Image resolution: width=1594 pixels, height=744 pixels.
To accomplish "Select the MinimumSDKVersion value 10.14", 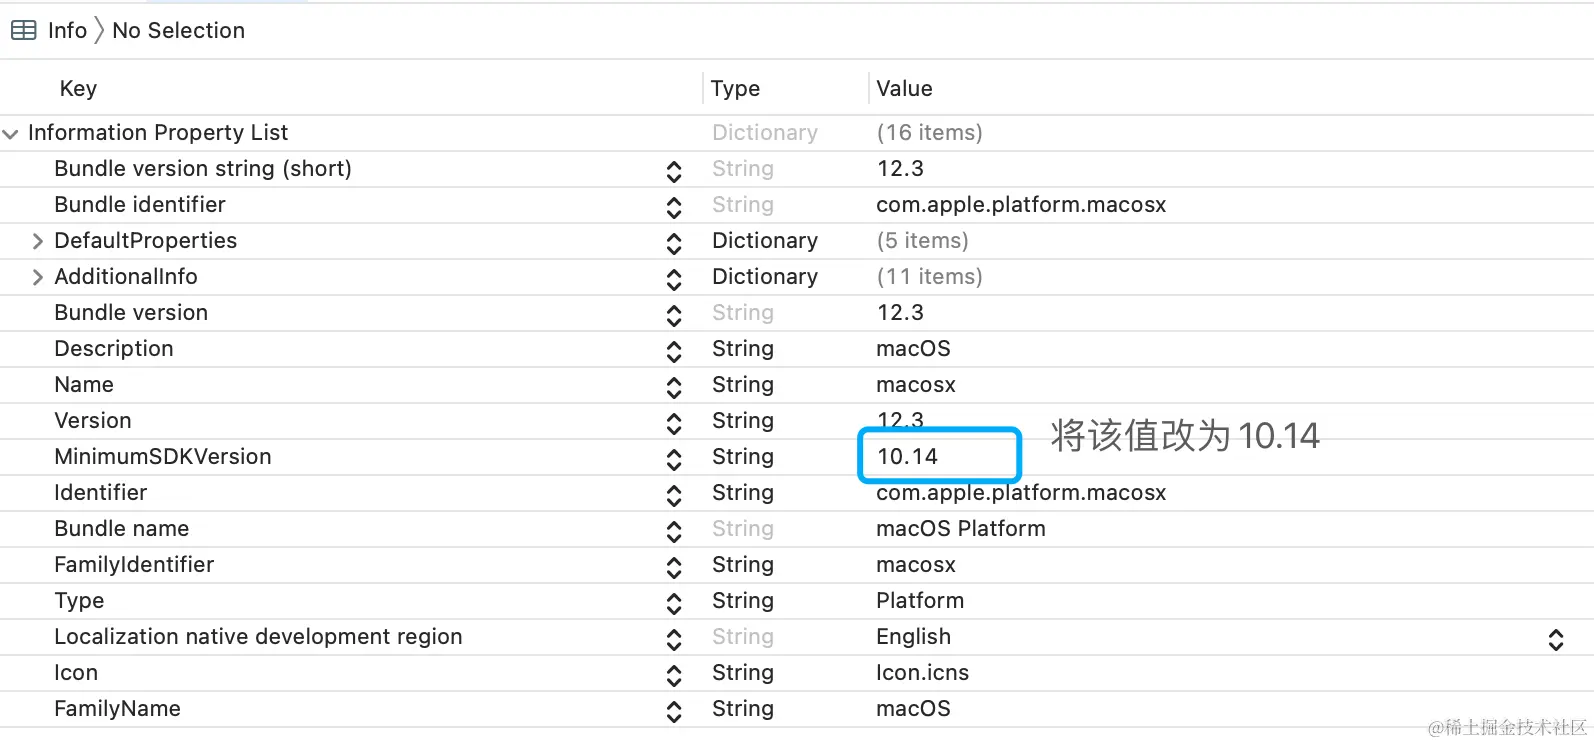I will 907,457.
